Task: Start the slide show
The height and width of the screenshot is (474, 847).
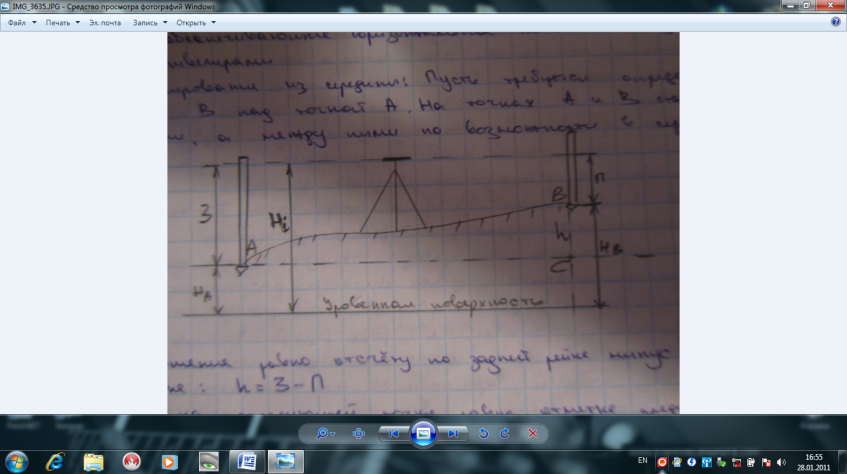Action: point(424,433)
